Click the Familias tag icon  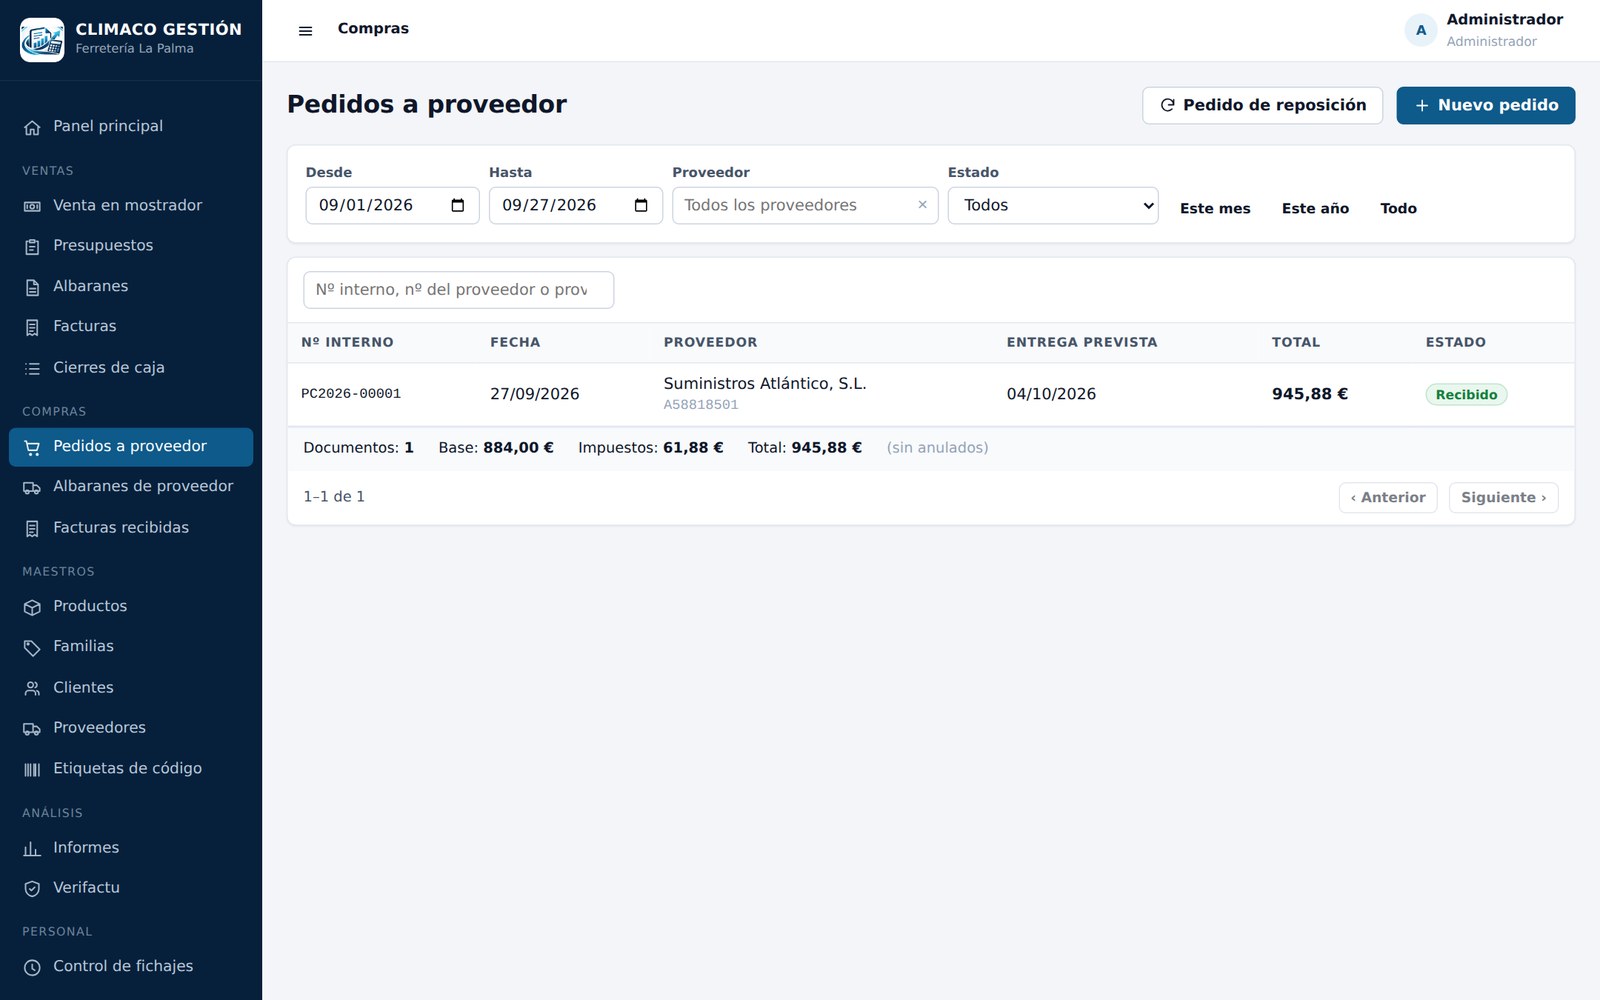[32, 647]
